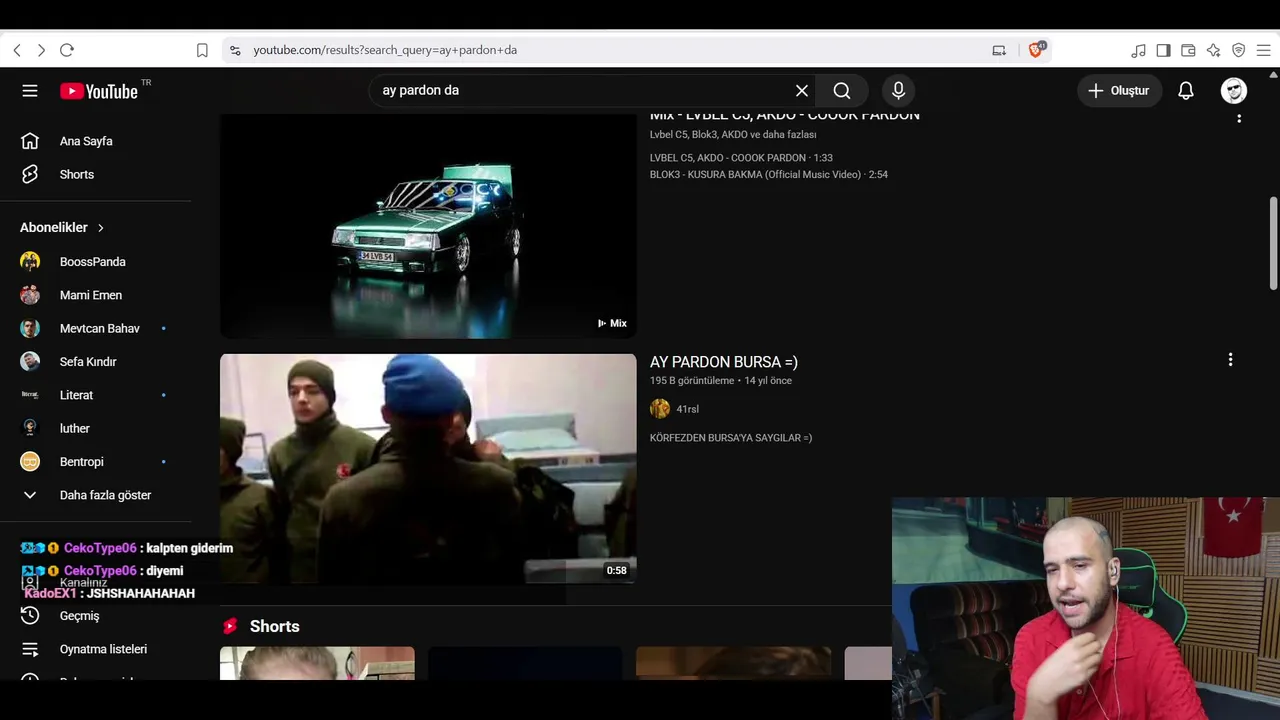Bookmark this page using the bookmark icon
Image resolution: width=1280 pixels, height=720 pixels.
(202, 50)
